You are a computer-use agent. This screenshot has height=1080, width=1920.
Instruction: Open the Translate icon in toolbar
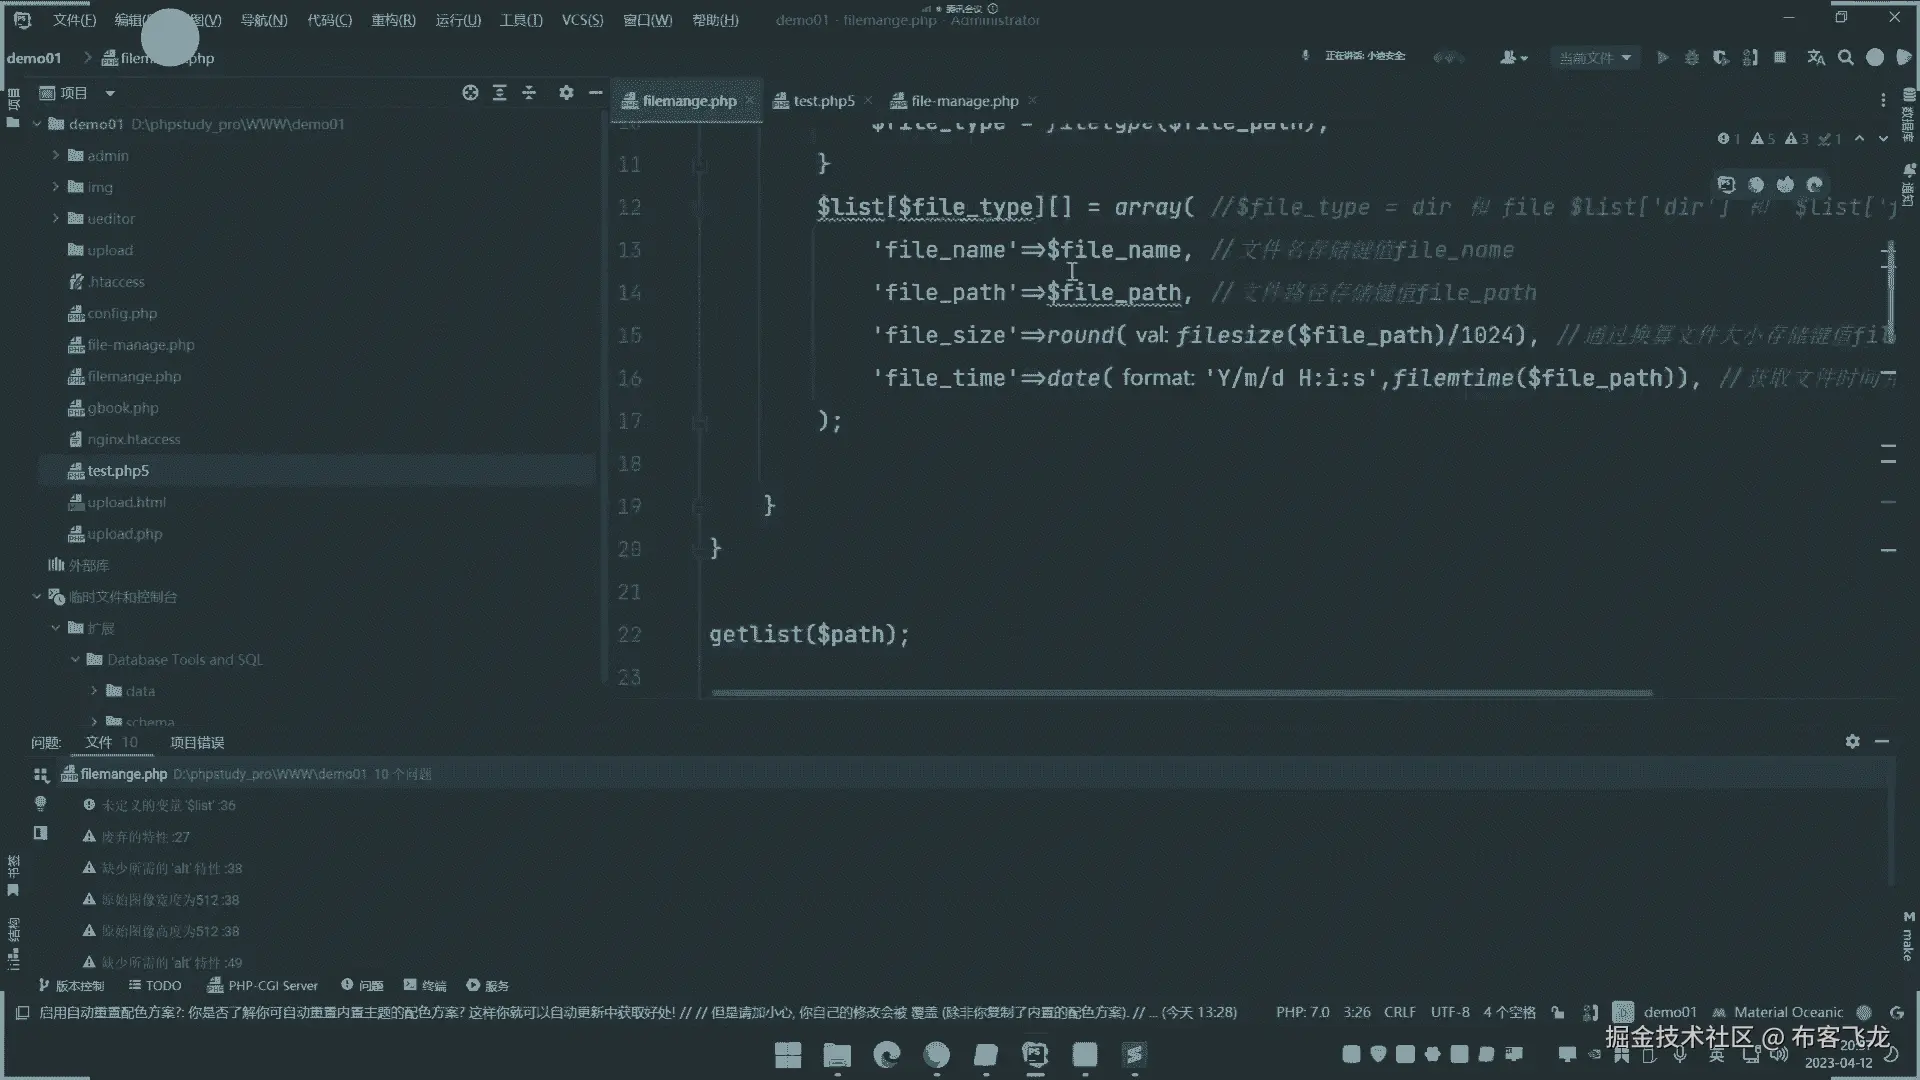pyautogui.click(x=1816, y=58)
